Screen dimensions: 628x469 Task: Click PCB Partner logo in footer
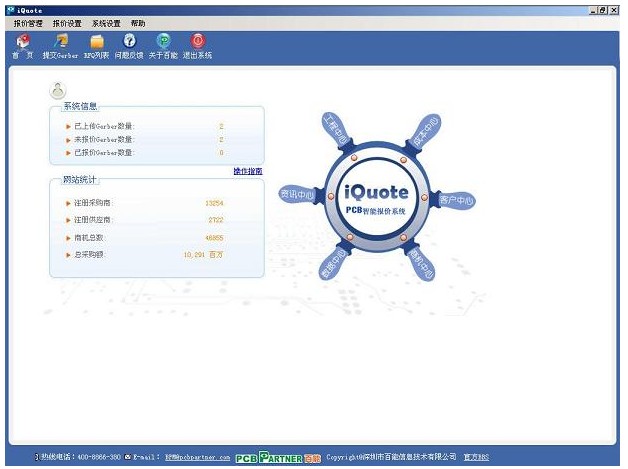tap(278, 457)
